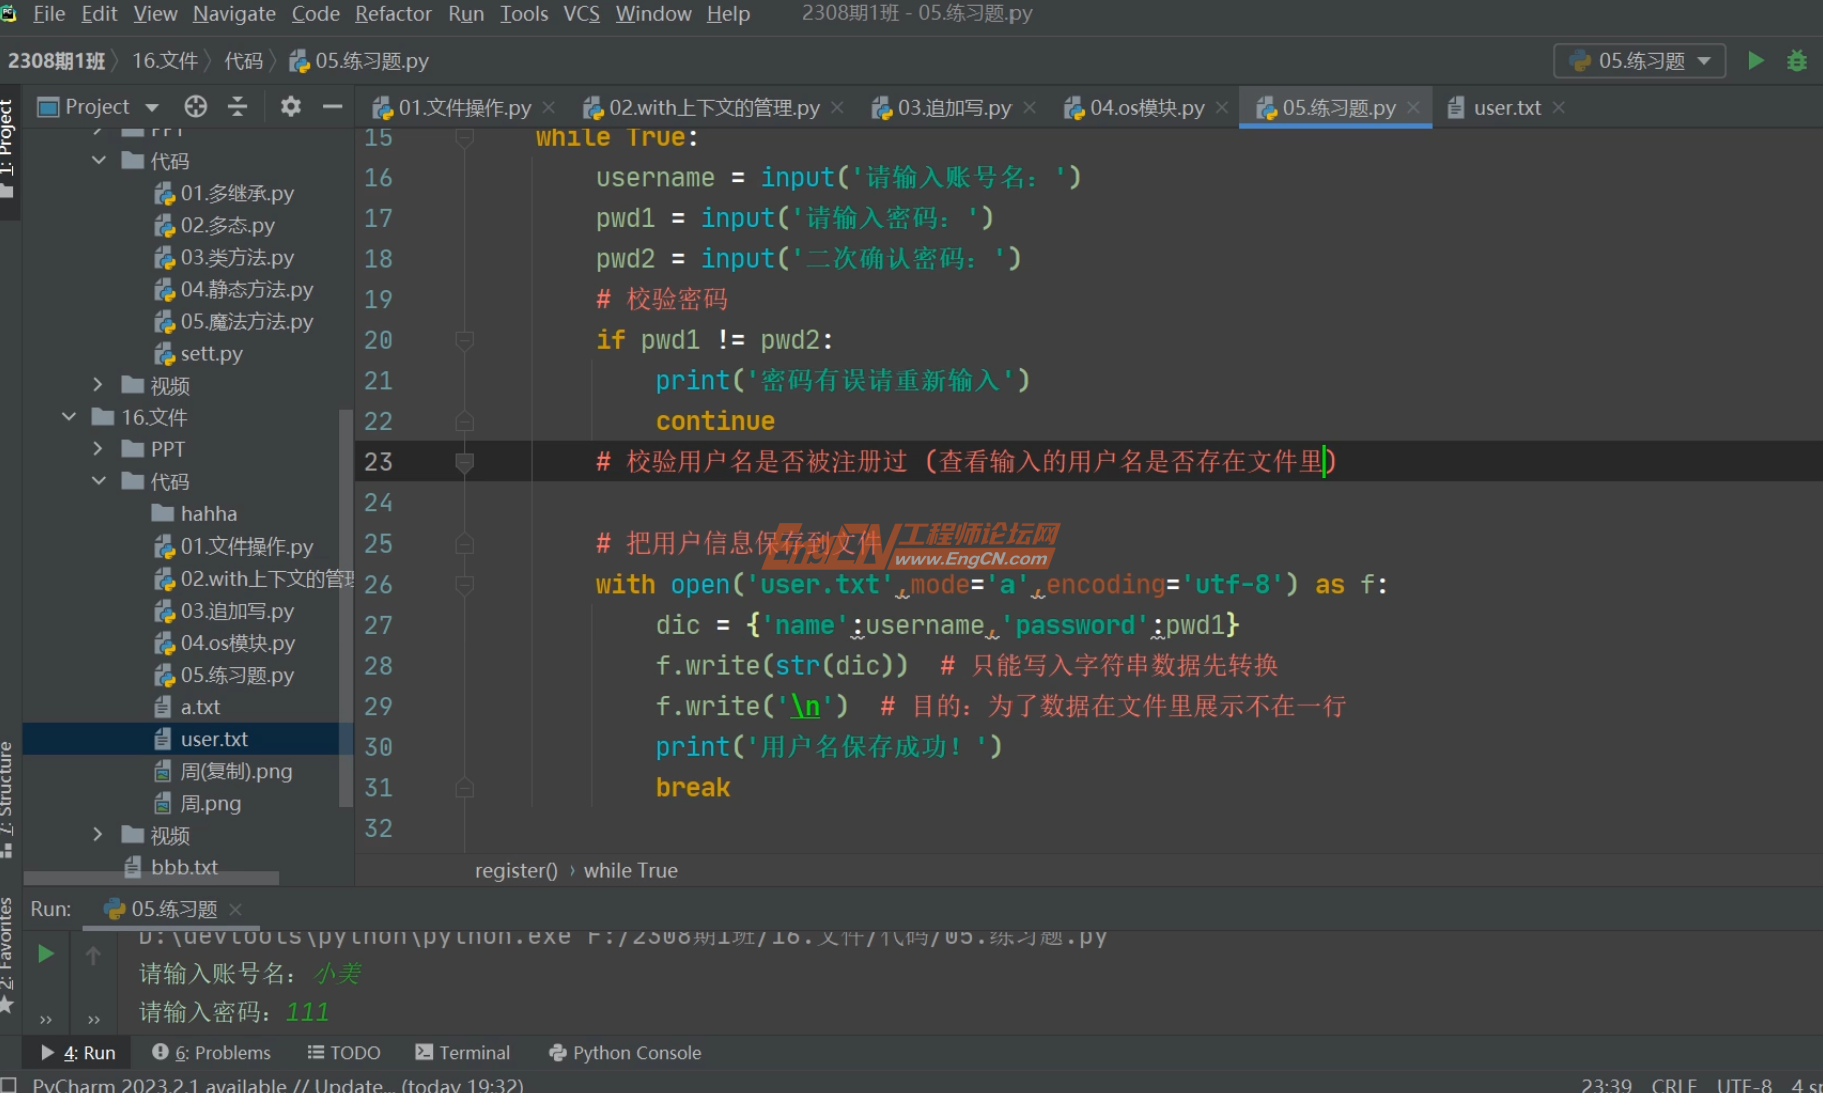Toggle the Problems tool window

[211, 1052]
